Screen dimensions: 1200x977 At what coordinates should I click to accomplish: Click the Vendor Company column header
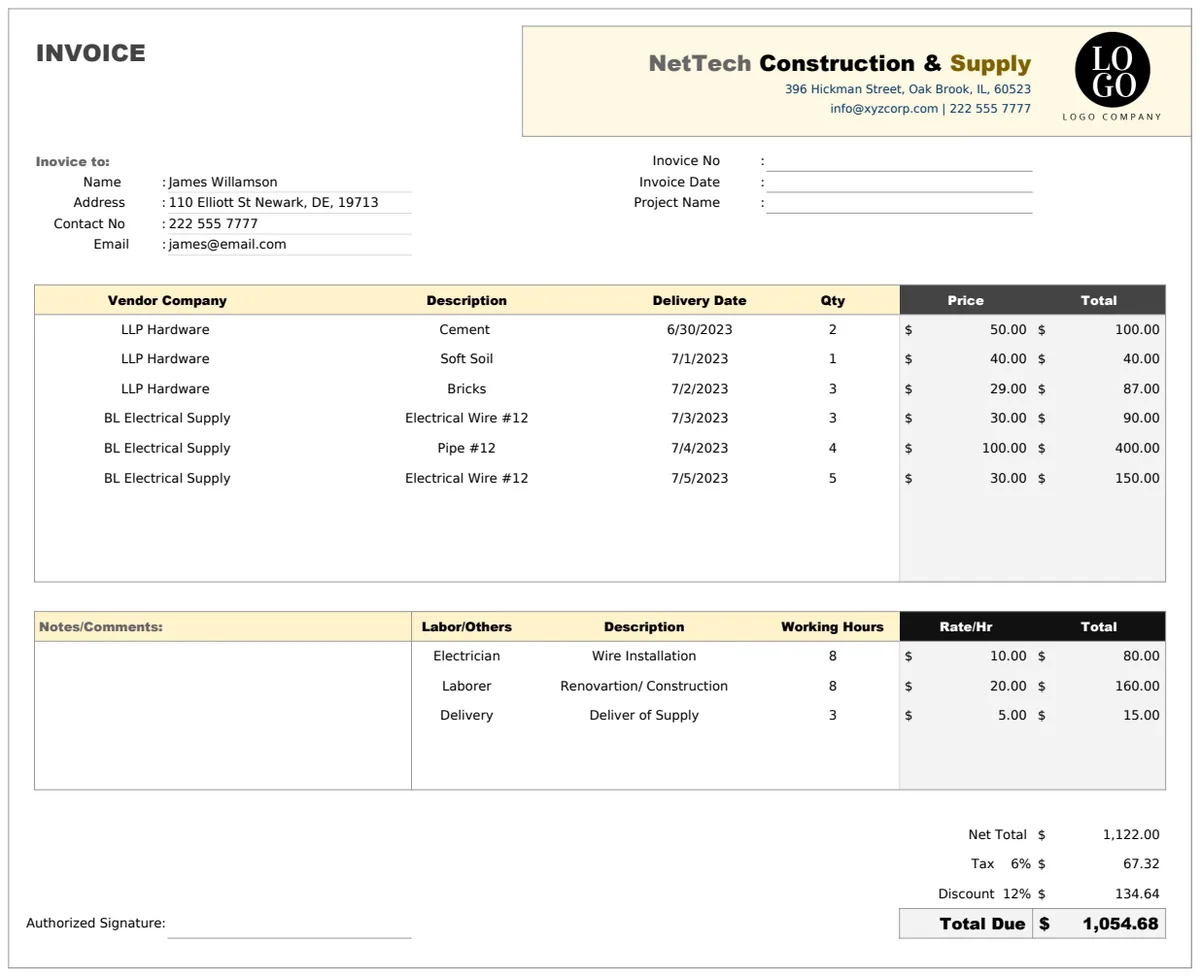click(167, 301)
